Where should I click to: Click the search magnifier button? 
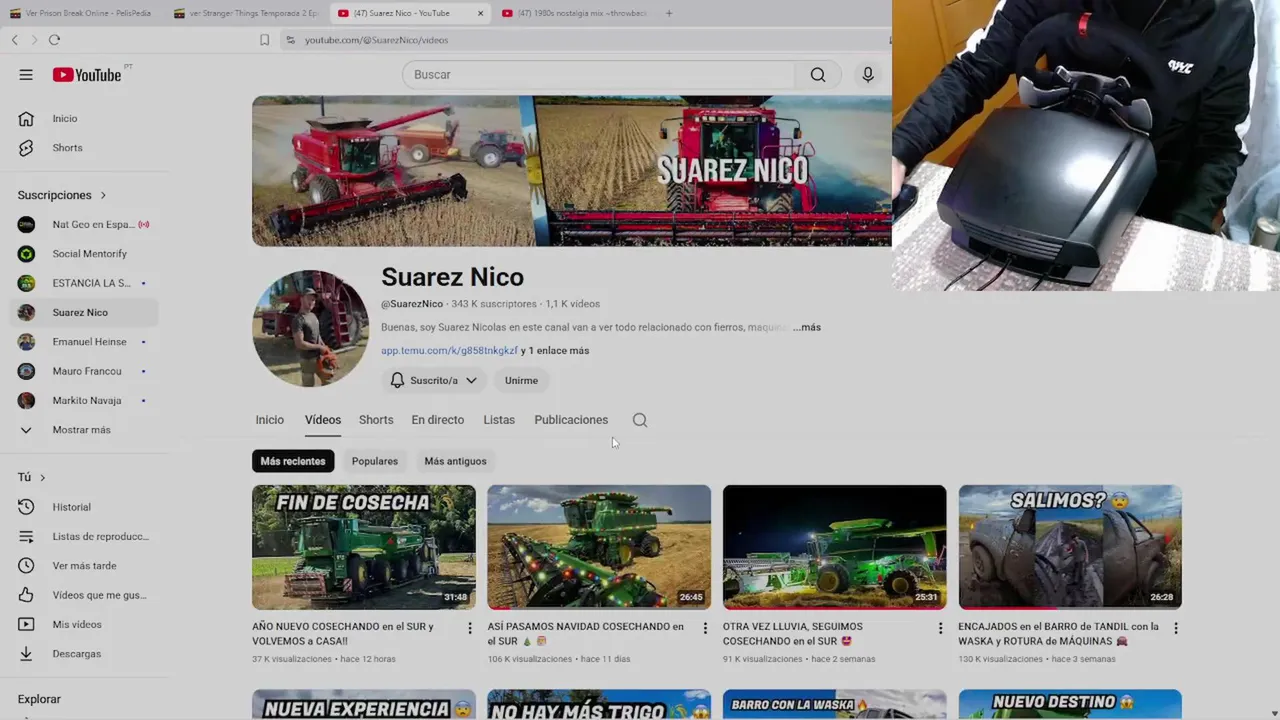pyautogui.click(x=818, y=75)
